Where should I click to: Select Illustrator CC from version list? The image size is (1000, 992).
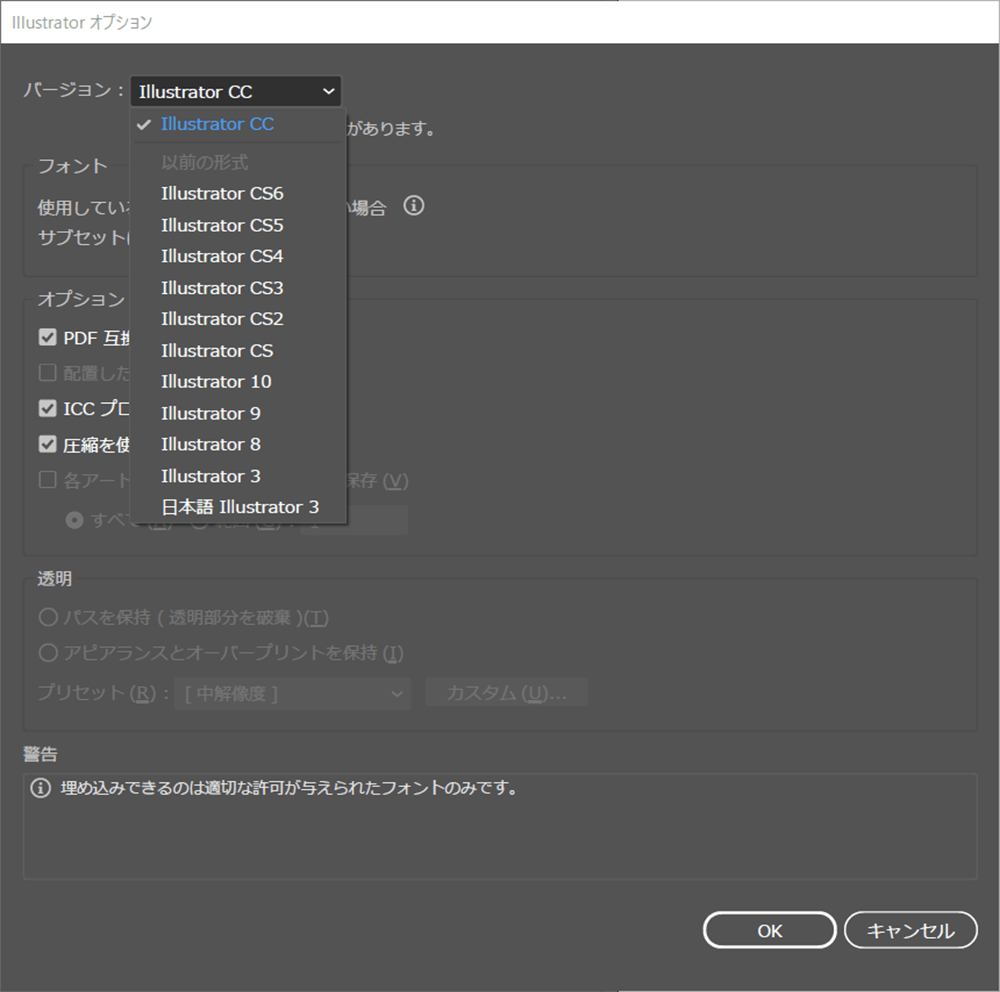pyautogui.click(x=239, y=124)
